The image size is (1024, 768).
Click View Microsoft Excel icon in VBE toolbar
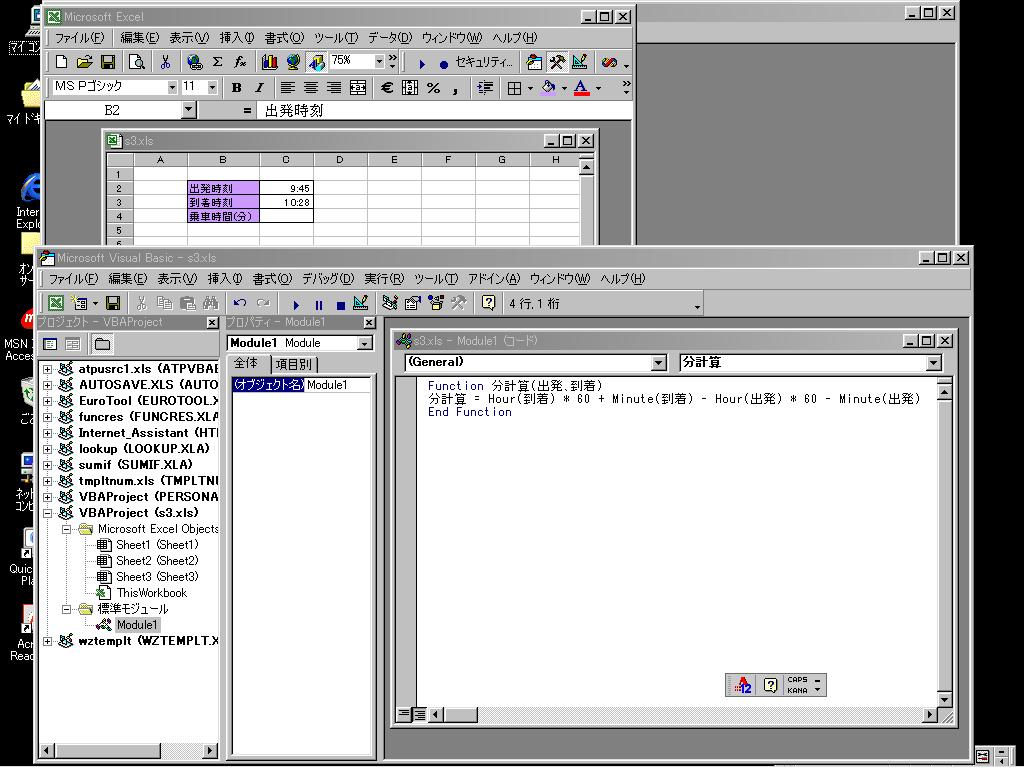56,303
